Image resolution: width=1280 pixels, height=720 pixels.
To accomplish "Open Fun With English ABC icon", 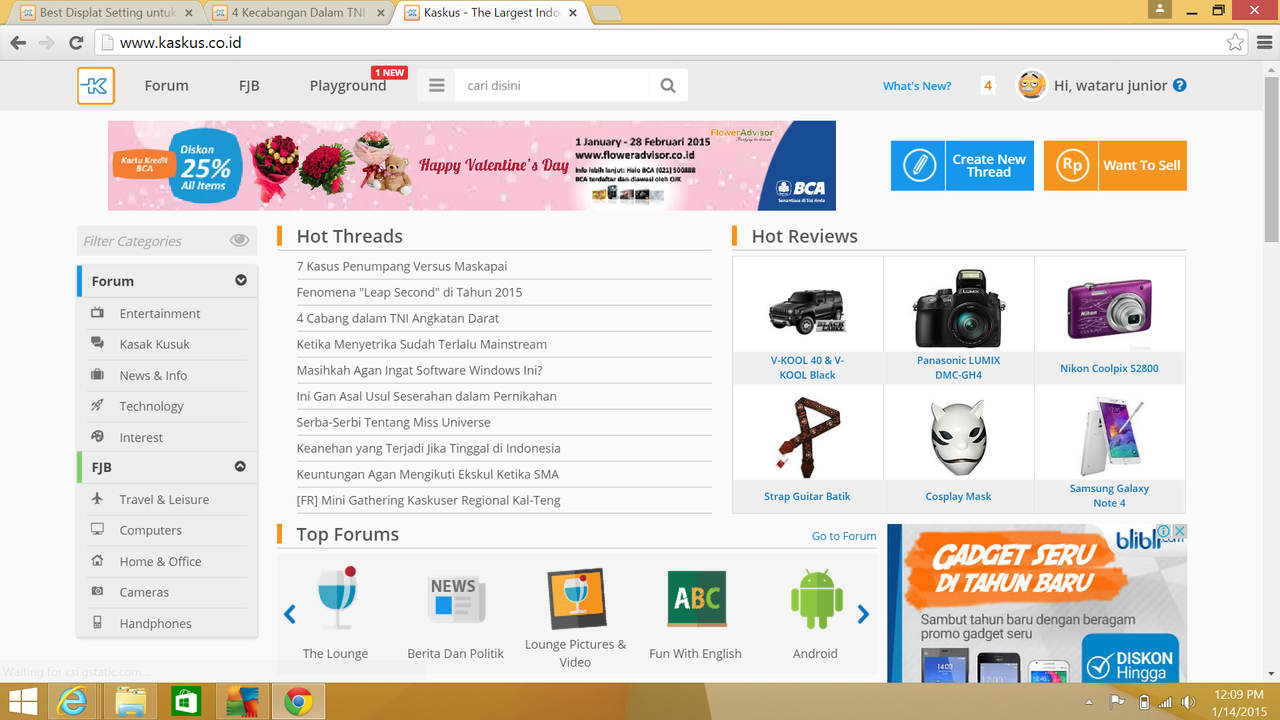I will click(x=696, y=599).
